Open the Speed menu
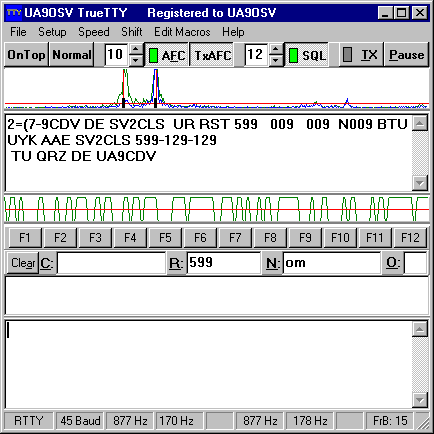434x434 pixels. pos(94,32)
